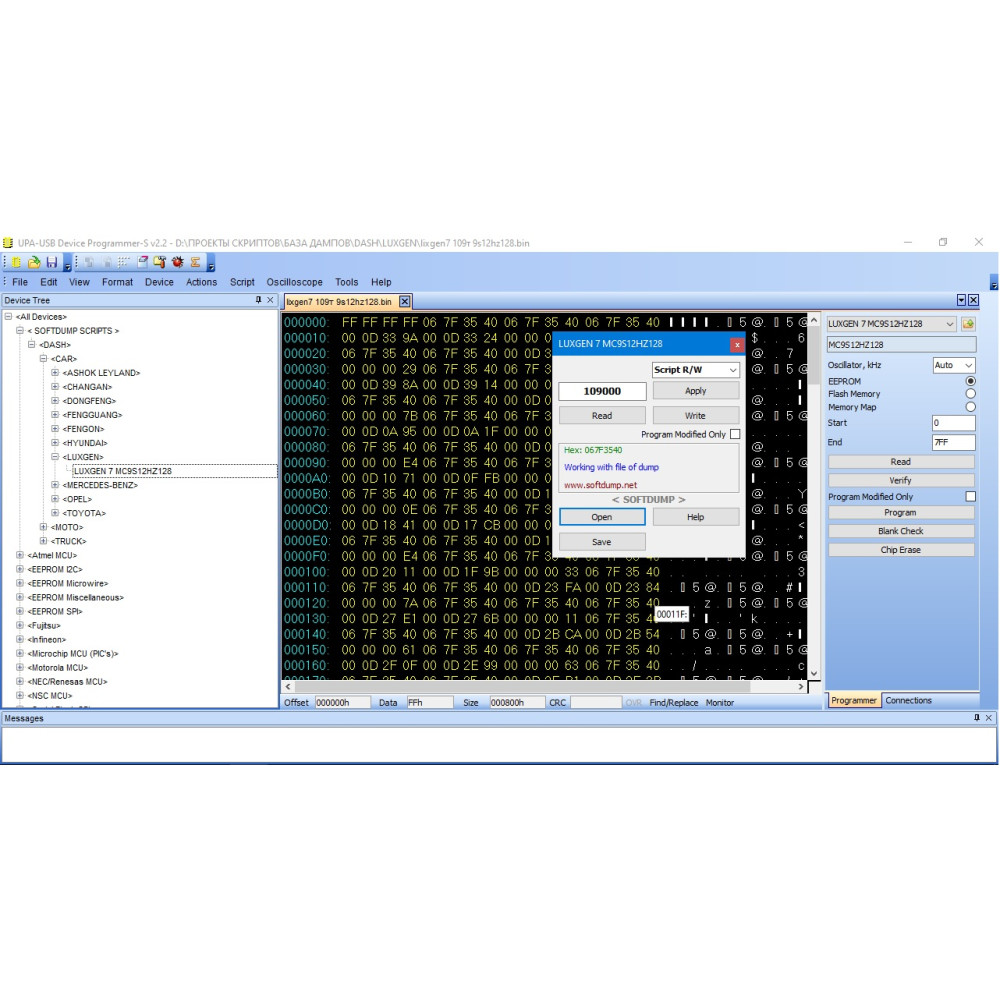Viewport: 1000px width, 1000px height.
Task: Pin the Device Tree panel
Action: click(258, 300)
